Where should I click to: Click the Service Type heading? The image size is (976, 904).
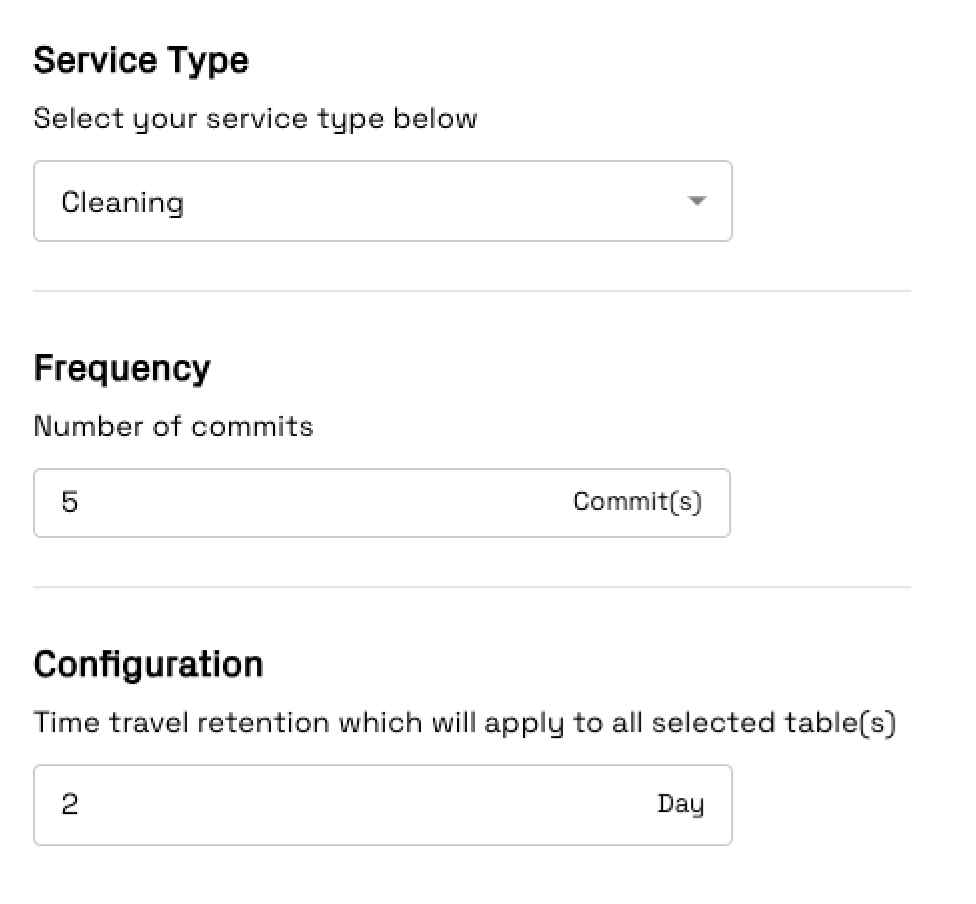141,61
